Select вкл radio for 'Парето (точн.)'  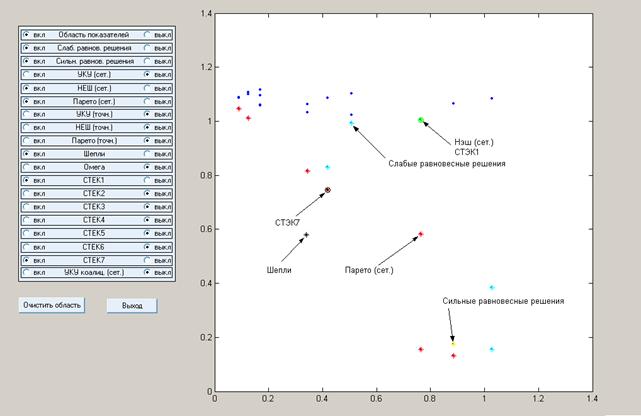[x=25, y=140]
